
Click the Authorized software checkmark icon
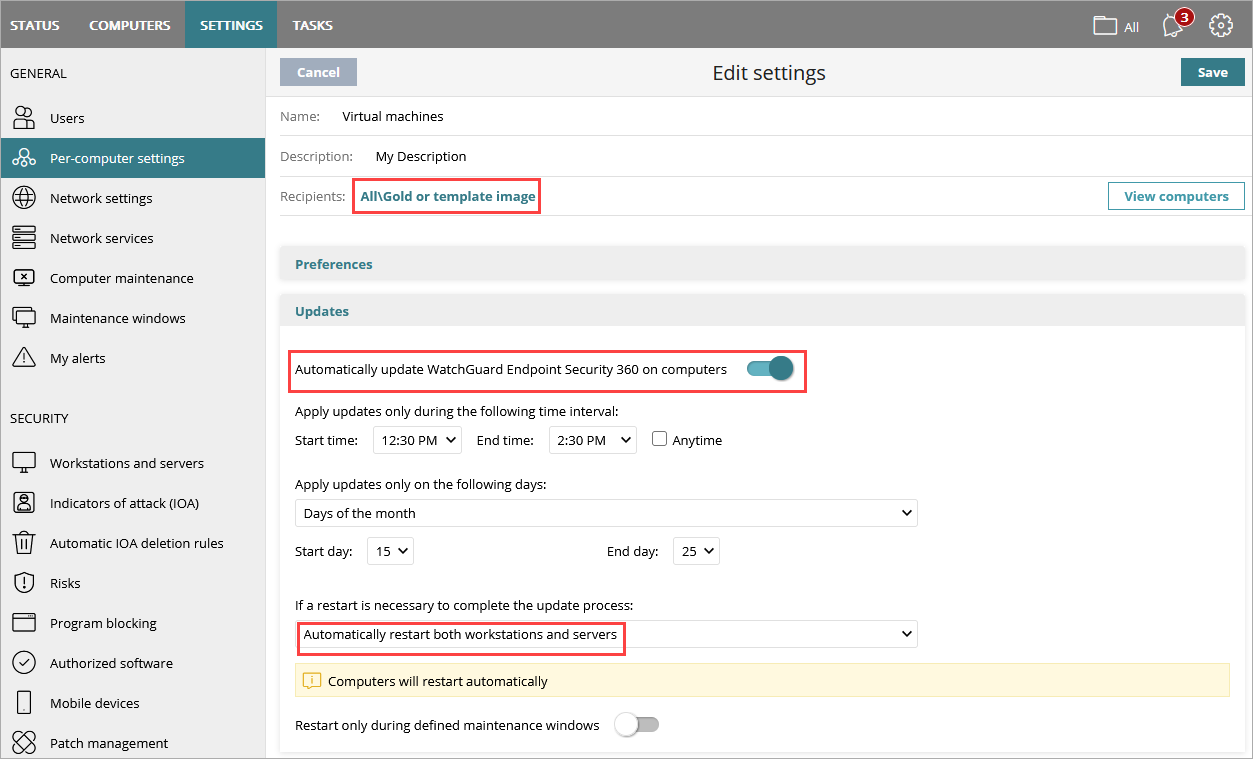click(x=24, y=663)
